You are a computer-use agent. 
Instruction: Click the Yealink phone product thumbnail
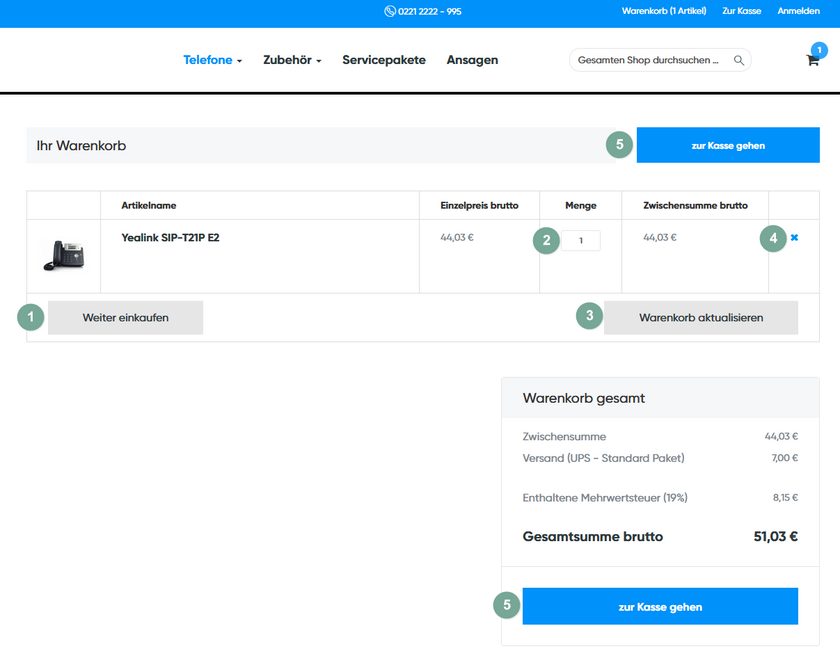point(63,255)
